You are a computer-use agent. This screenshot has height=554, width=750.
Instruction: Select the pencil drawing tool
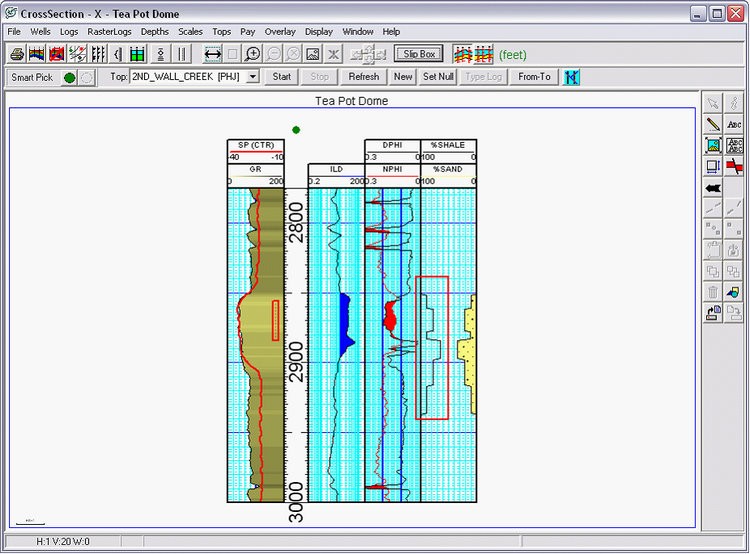click(713, 124)
